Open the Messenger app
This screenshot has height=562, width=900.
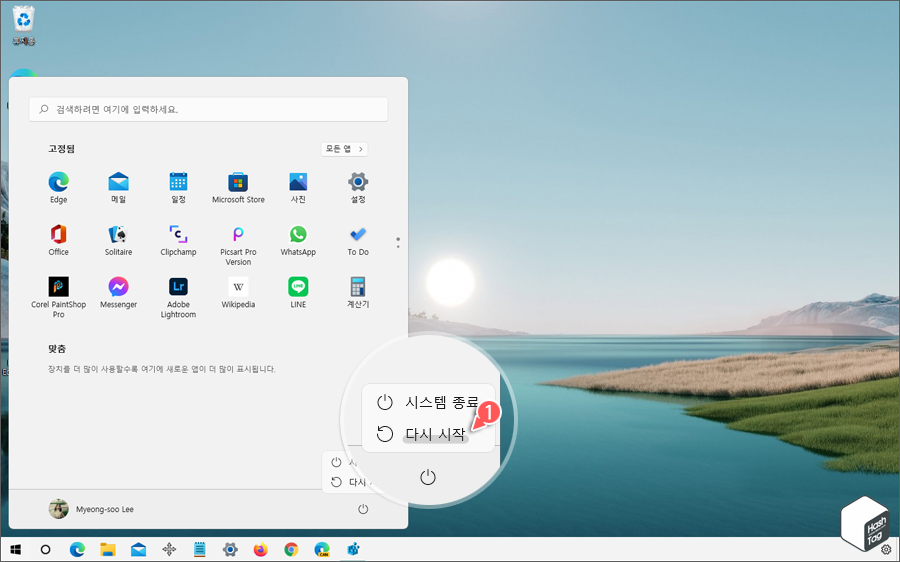point(118,293)
